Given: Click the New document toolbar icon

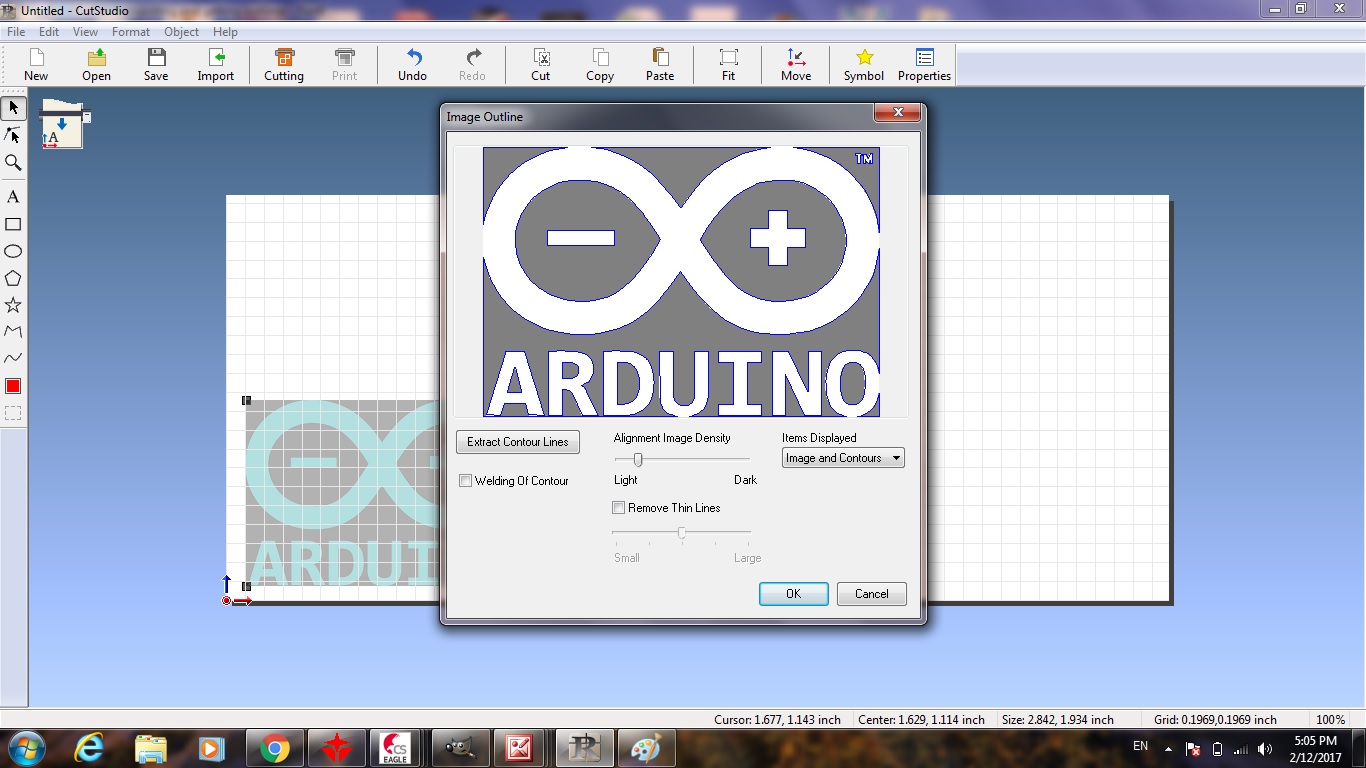Looking at the screenshot, I should pos(36,65).
